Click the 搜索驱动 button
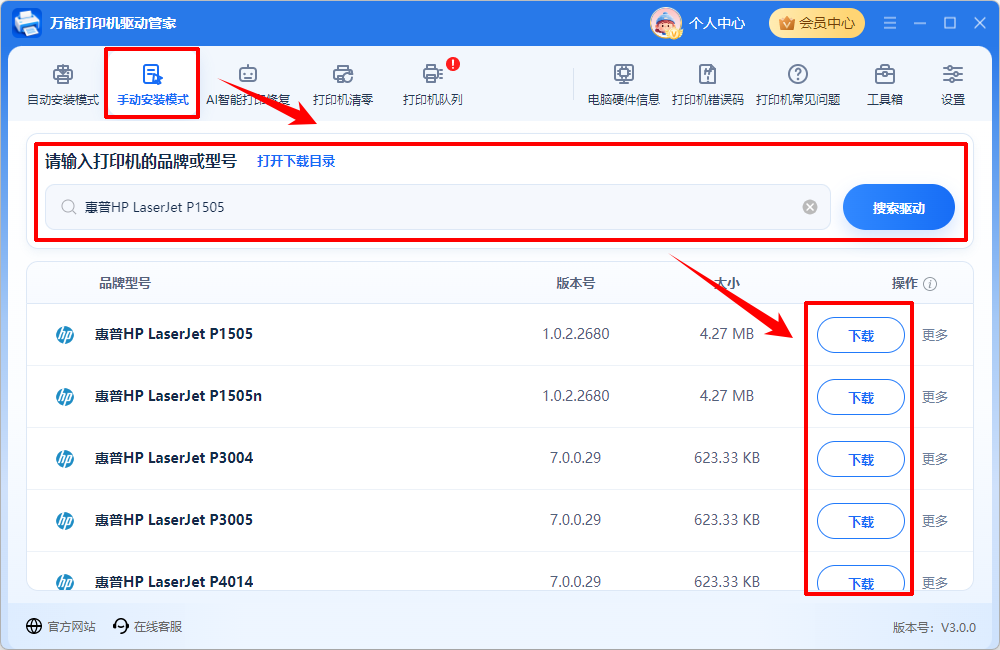 tap(899, 207)
